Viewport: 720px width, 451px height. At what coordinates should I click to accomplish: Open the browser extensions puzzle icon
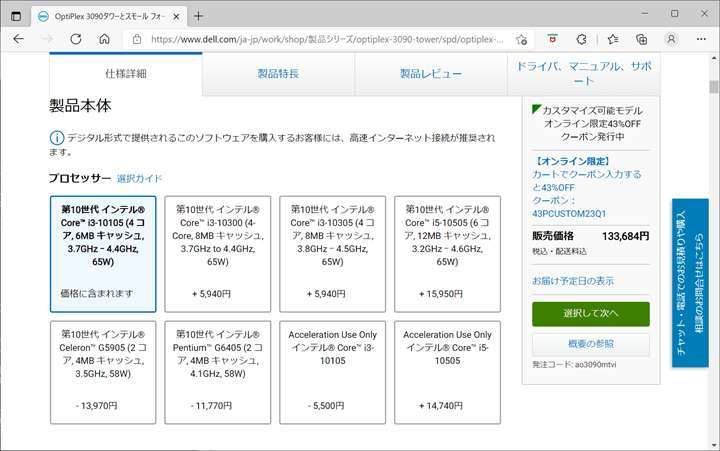[x=581, y=39]
